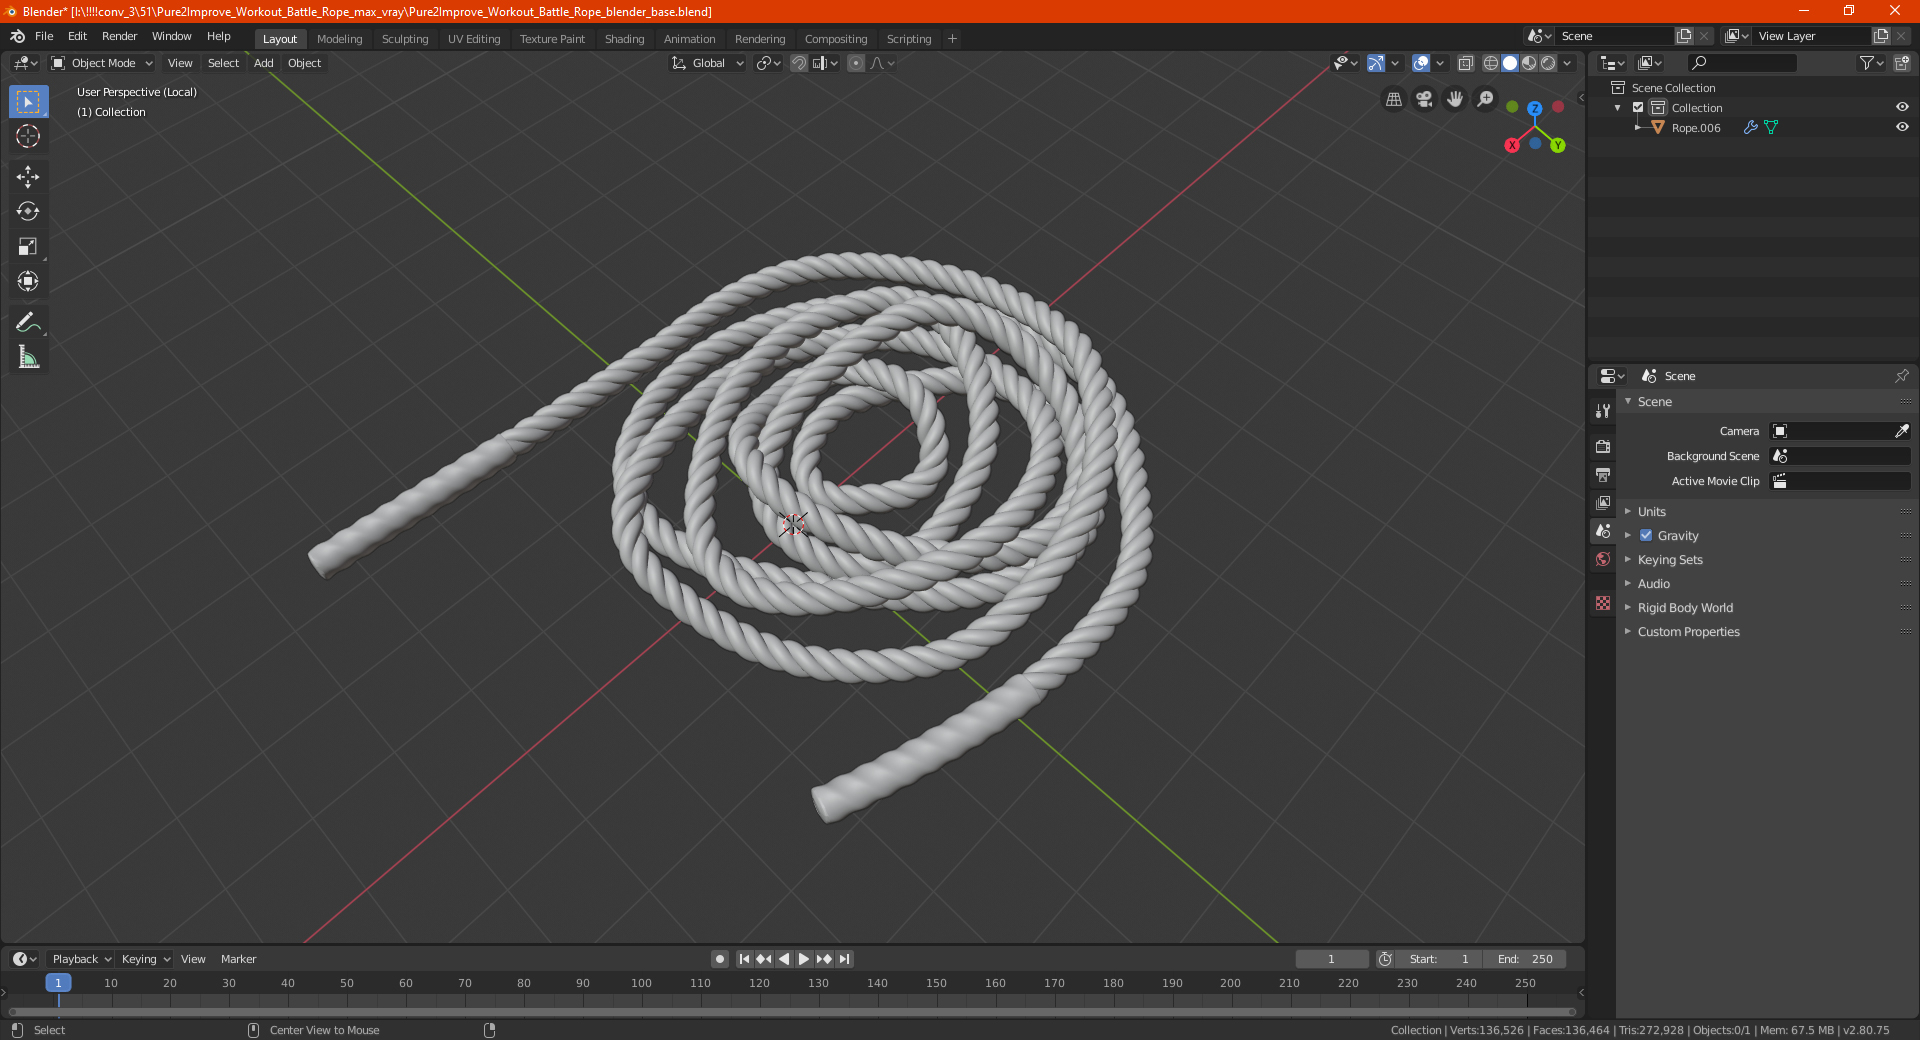The image size is (1920, 1040).
Task: Toggle the Gravity checkbox
Action: coord(1646,535)
